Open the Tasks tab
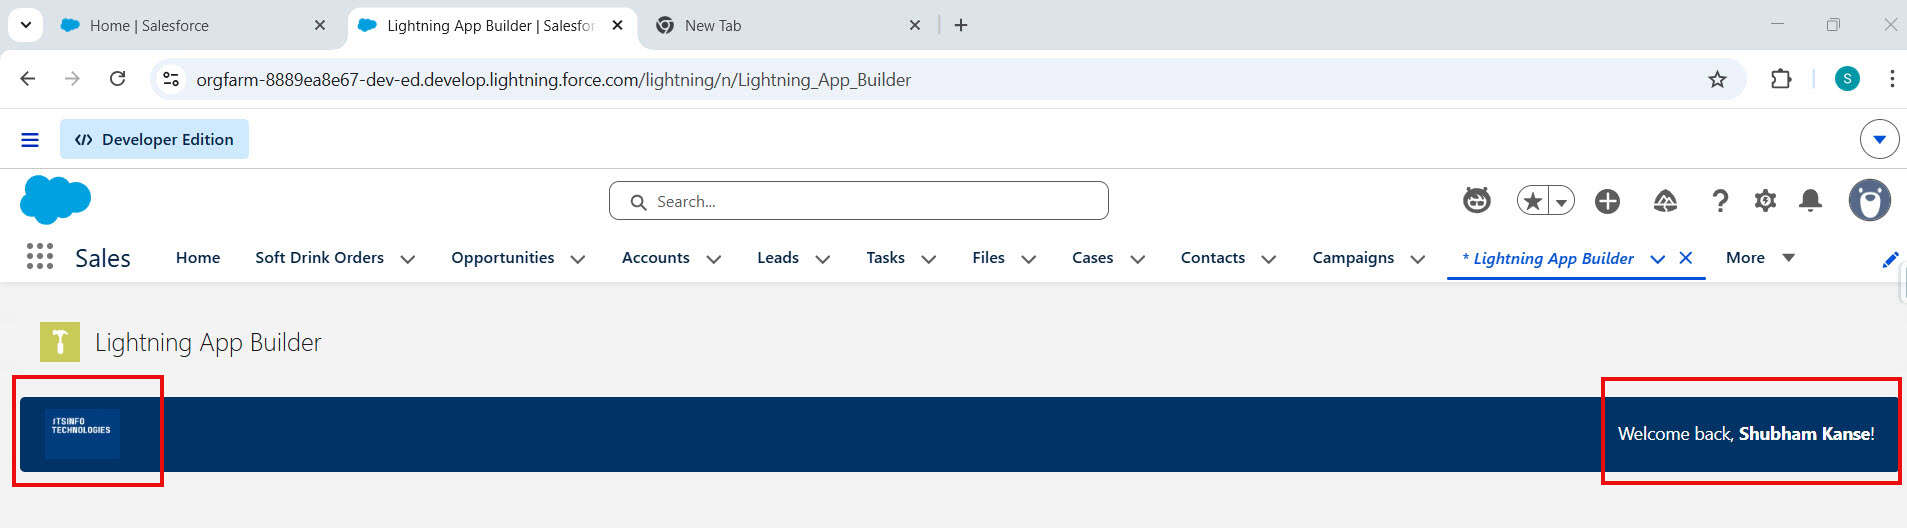1907x528 pixels. coord(885,257)
